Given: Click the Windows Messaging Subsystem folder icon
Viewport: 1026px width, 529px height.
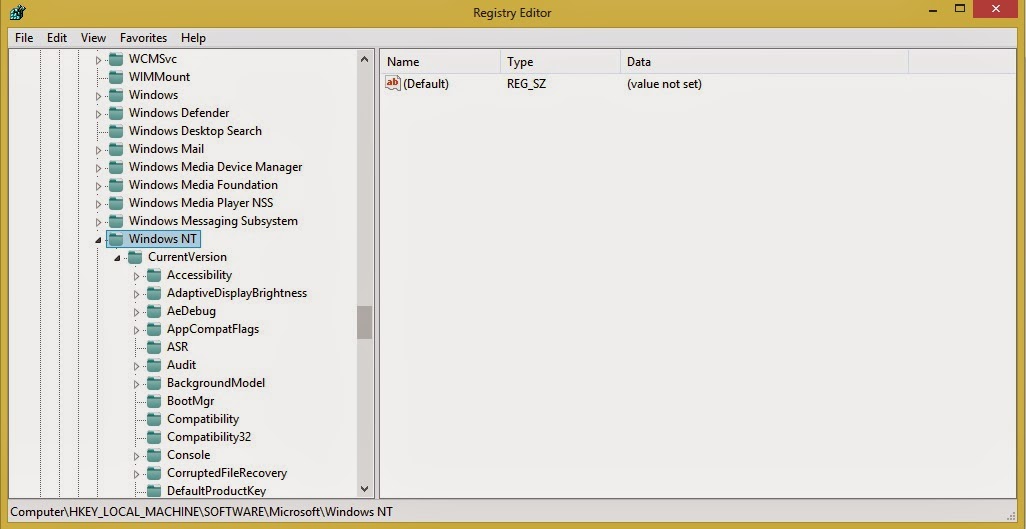Looking at the screenshot, I should click(116, 221).
